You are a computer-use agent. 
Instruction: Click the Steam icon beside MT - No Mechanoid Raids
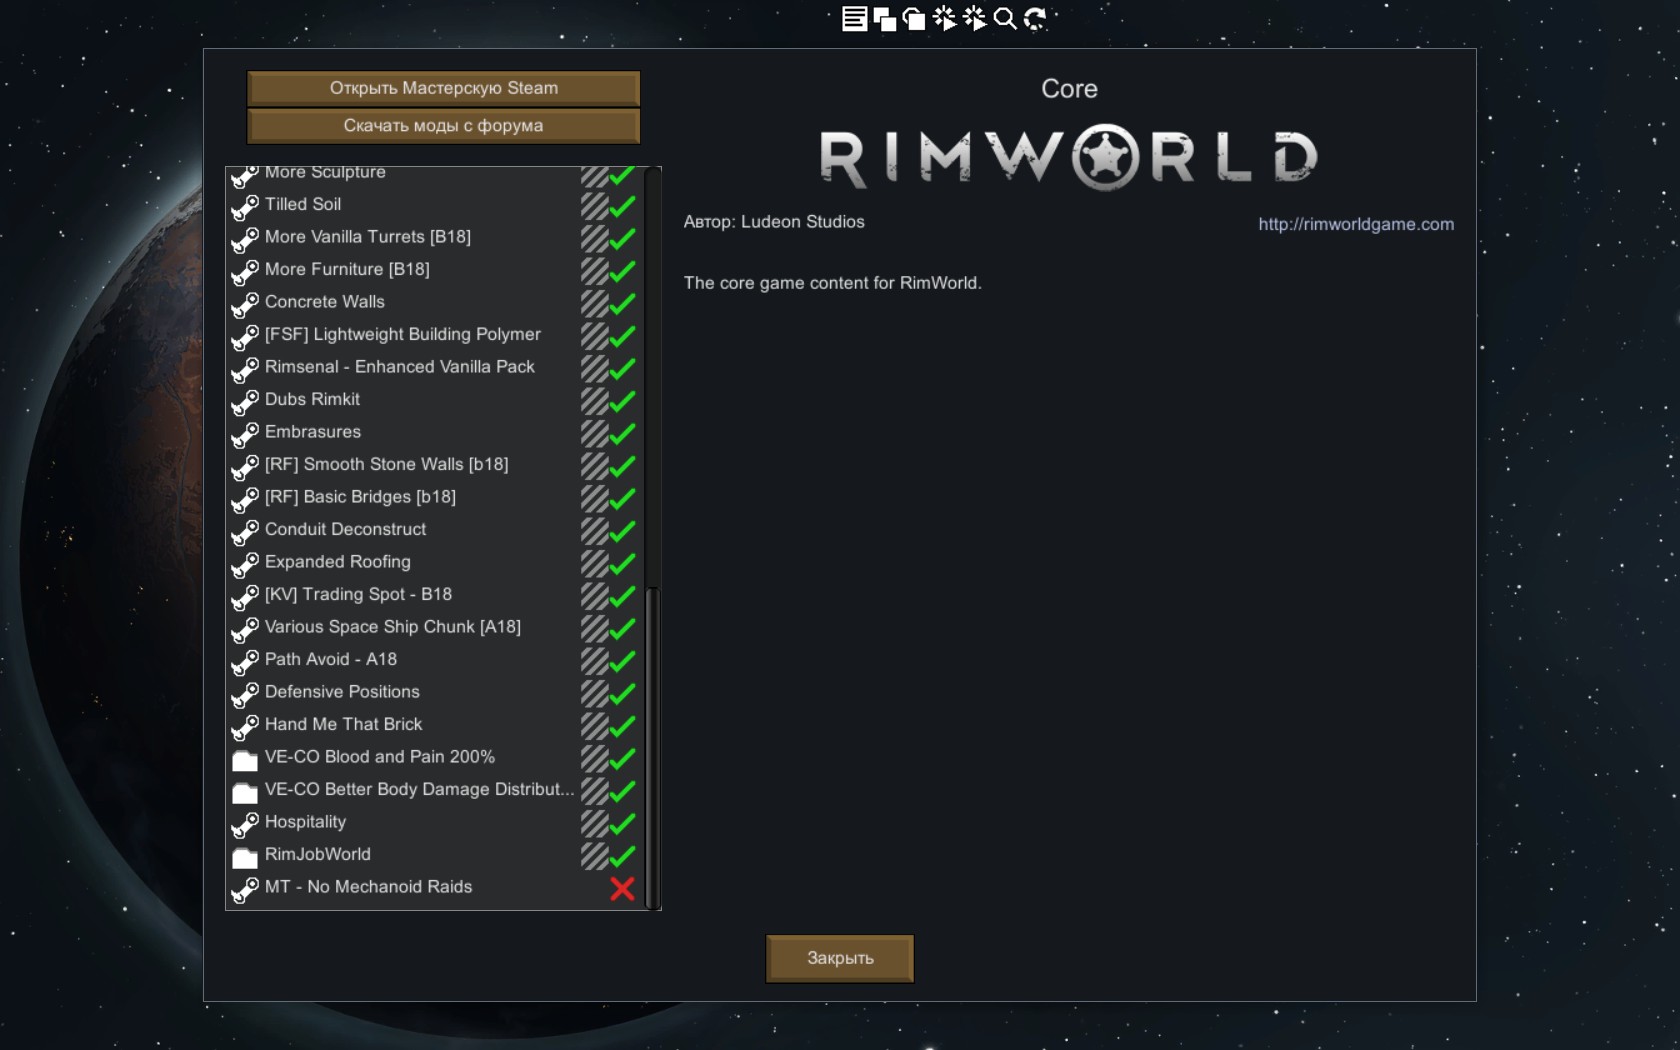pyautogui.click(x=245, y=889)
